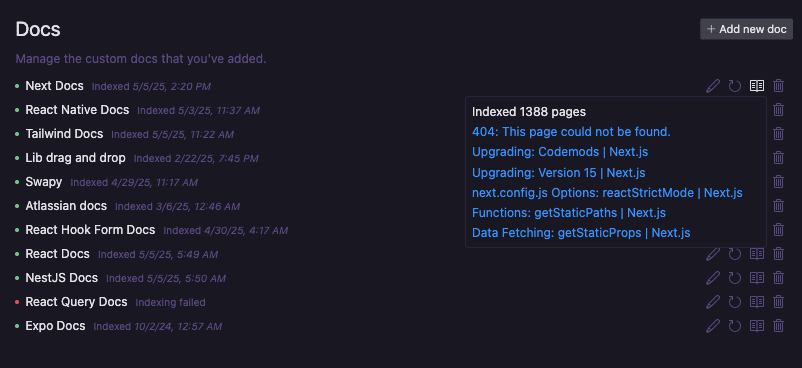Edit React Docs with the pencil icon
The image size is (802, 368).
tap(712, 254)
